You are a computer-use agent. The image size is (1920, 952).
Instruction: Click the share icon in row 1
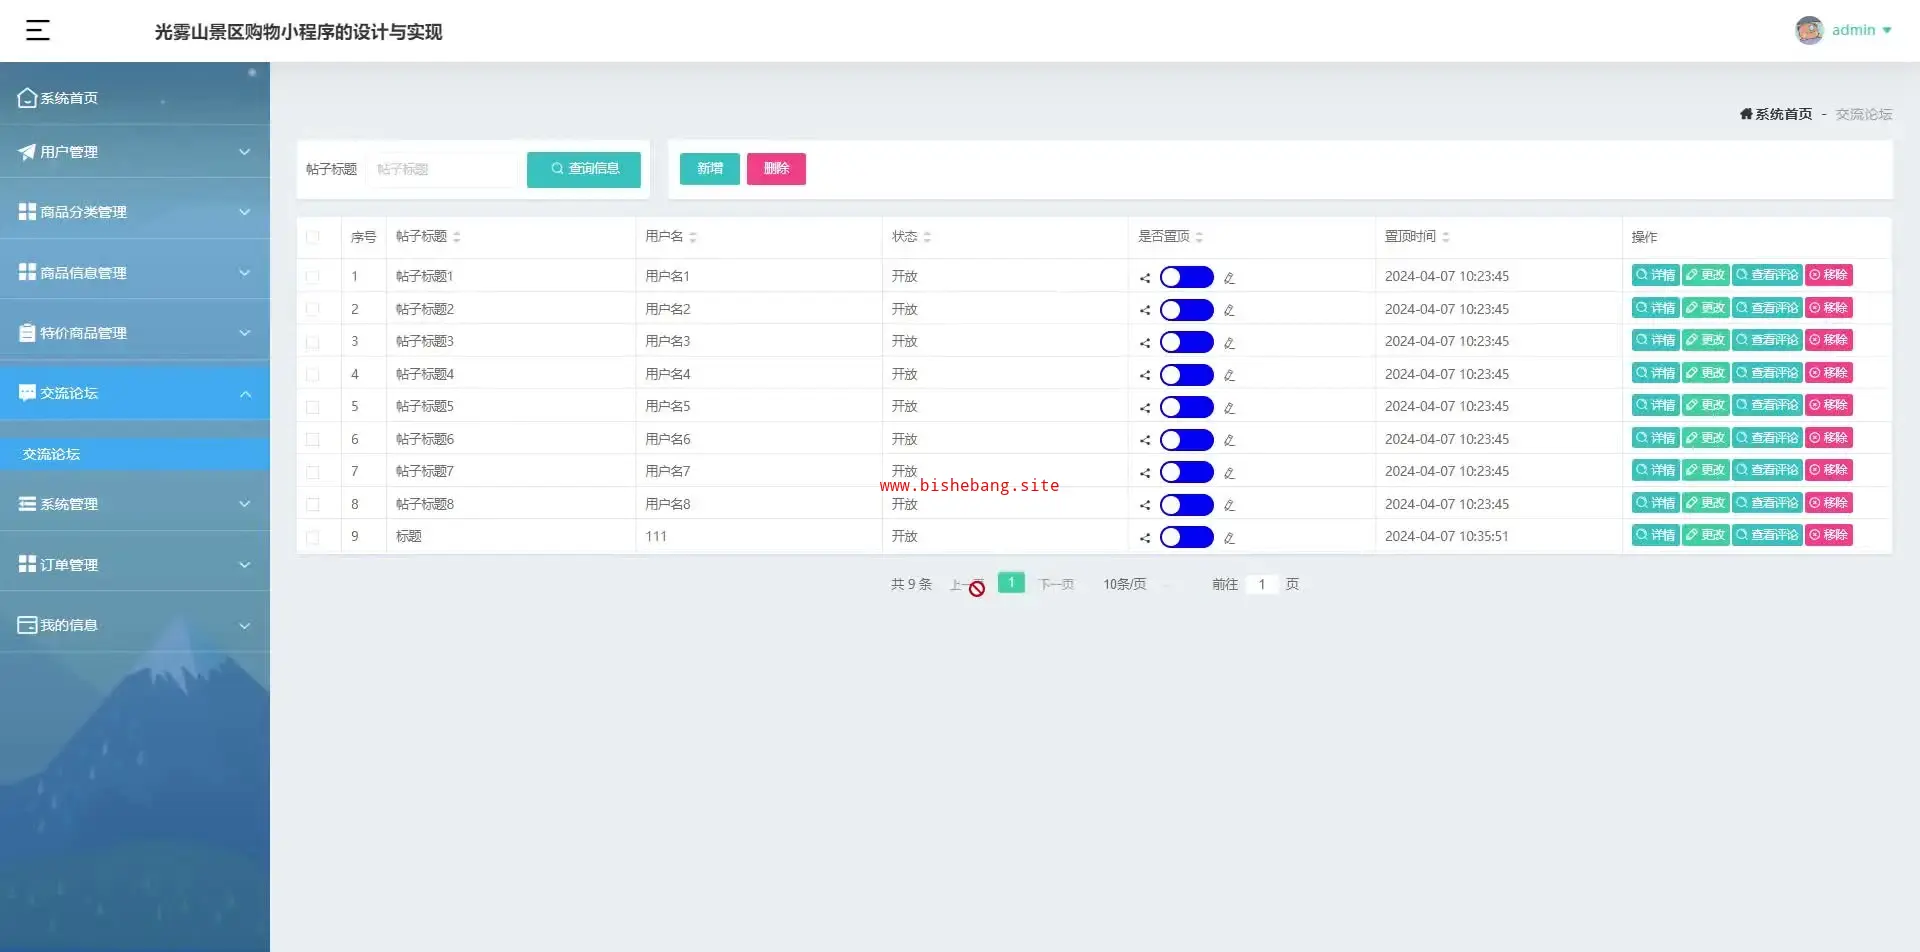pos(1145,278)
